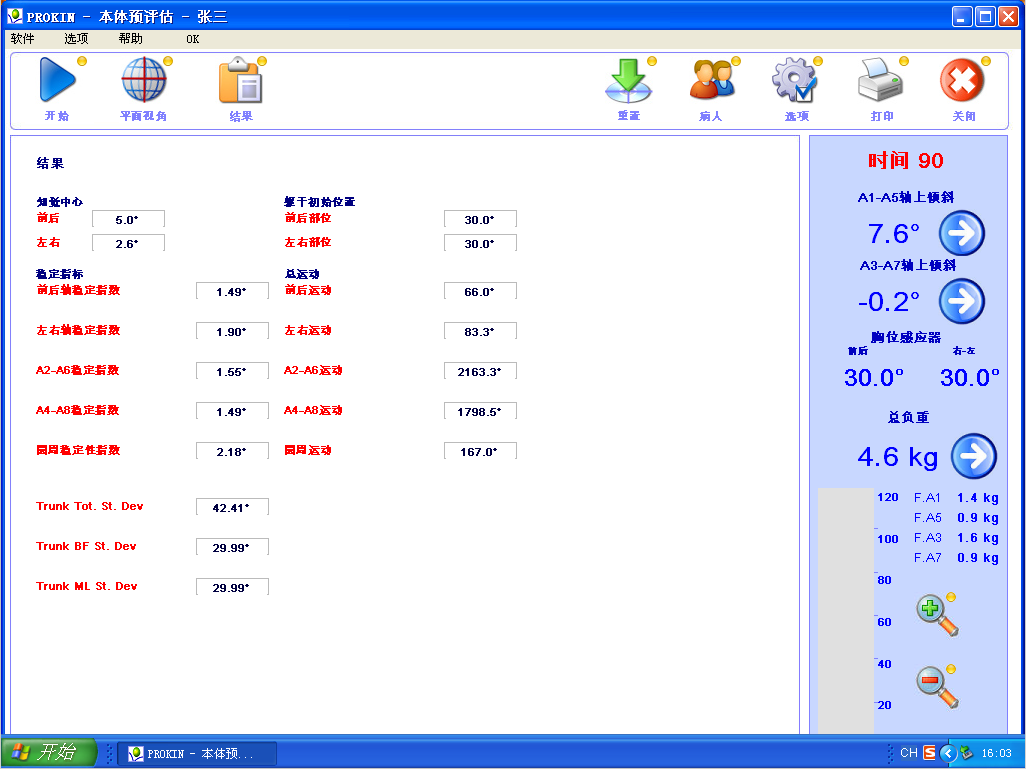Click arrow button next to 4.6 kg

974,456
